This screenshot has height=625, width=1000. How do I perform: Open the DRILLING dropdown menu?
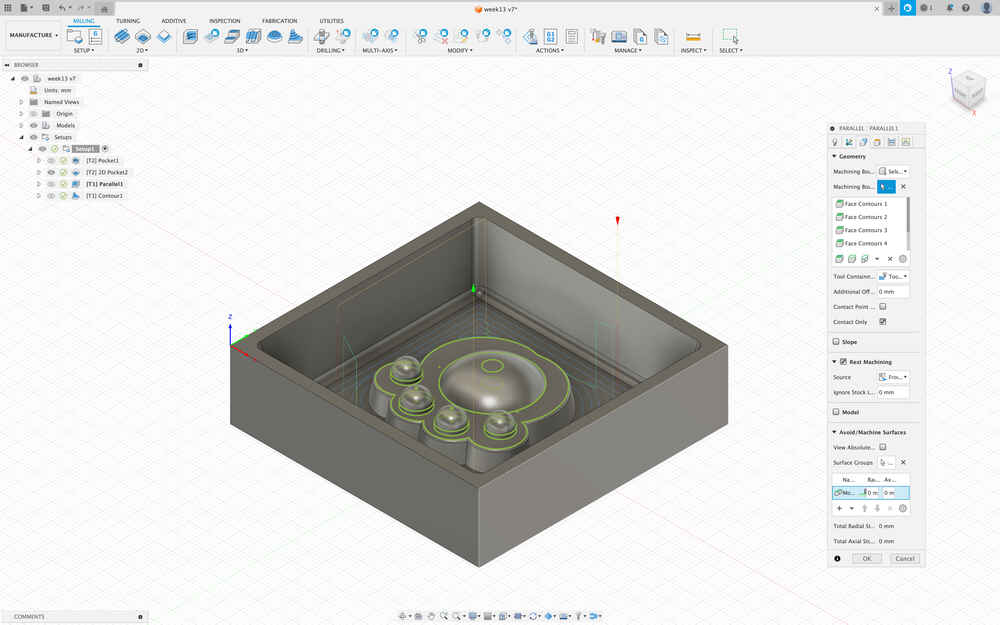(x=330, y=50)
